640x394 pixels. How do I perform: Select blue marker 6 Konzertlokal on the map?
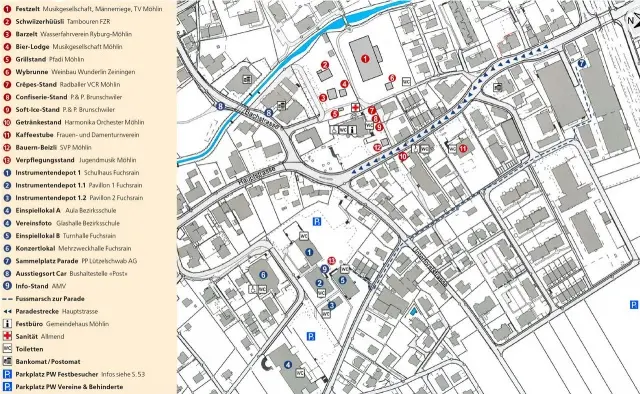pos(263,275)
